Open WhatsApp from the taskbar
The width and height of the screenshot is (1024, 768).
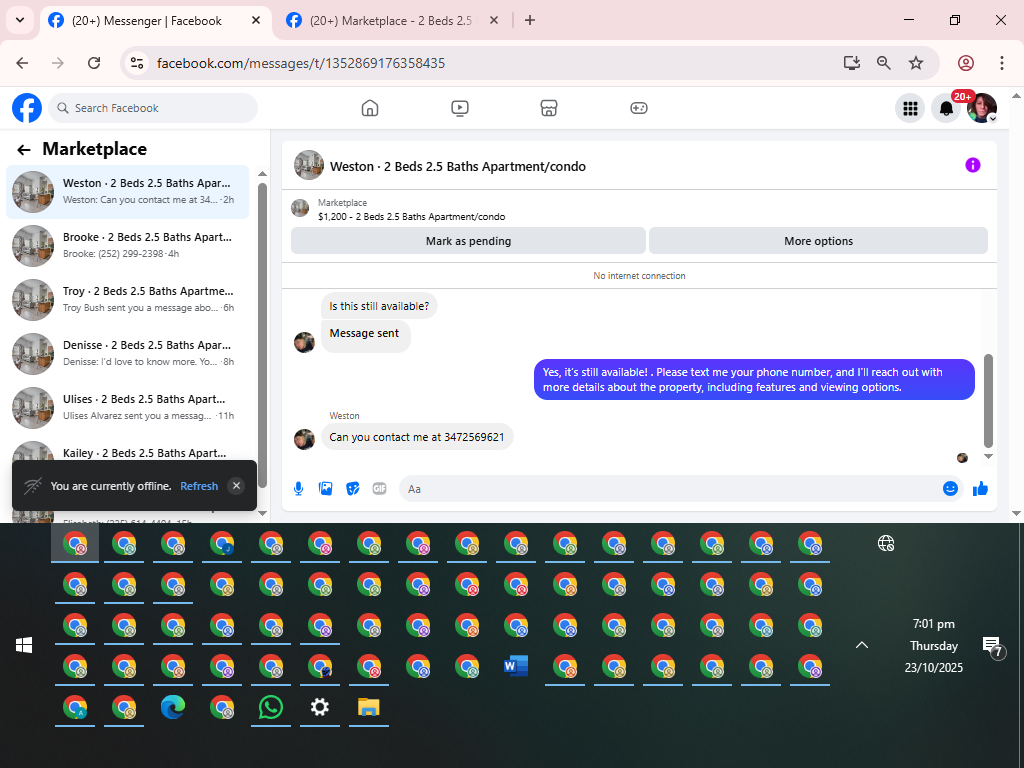click(x=271, y=707)
